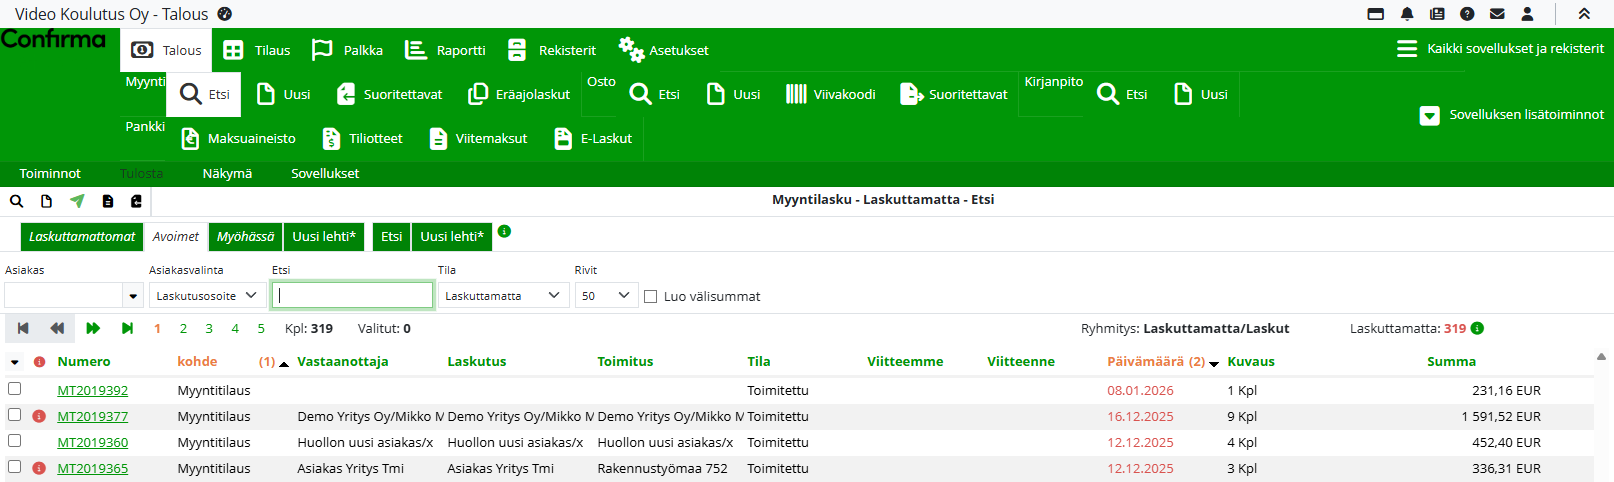Click the paper plane send icon
Viewport: 1614px width, 482px height.
tap(77, 201)
